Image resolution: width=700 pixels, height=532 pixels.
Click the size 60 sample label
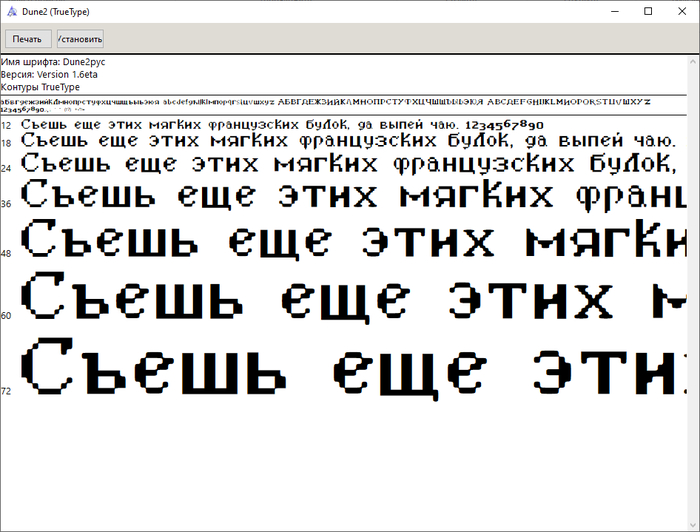point(6,316)
